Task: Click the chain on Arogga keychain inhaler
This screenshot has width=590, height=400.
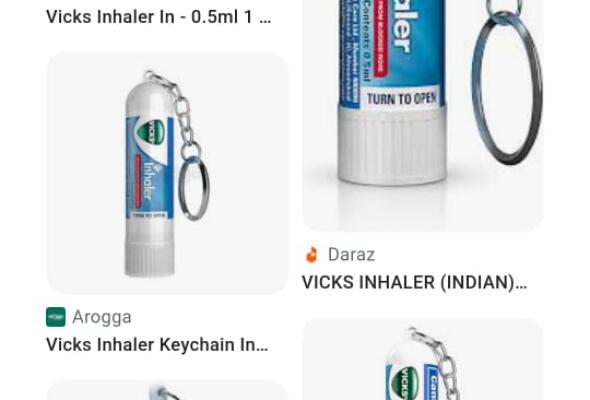Action: click(178, 111)
